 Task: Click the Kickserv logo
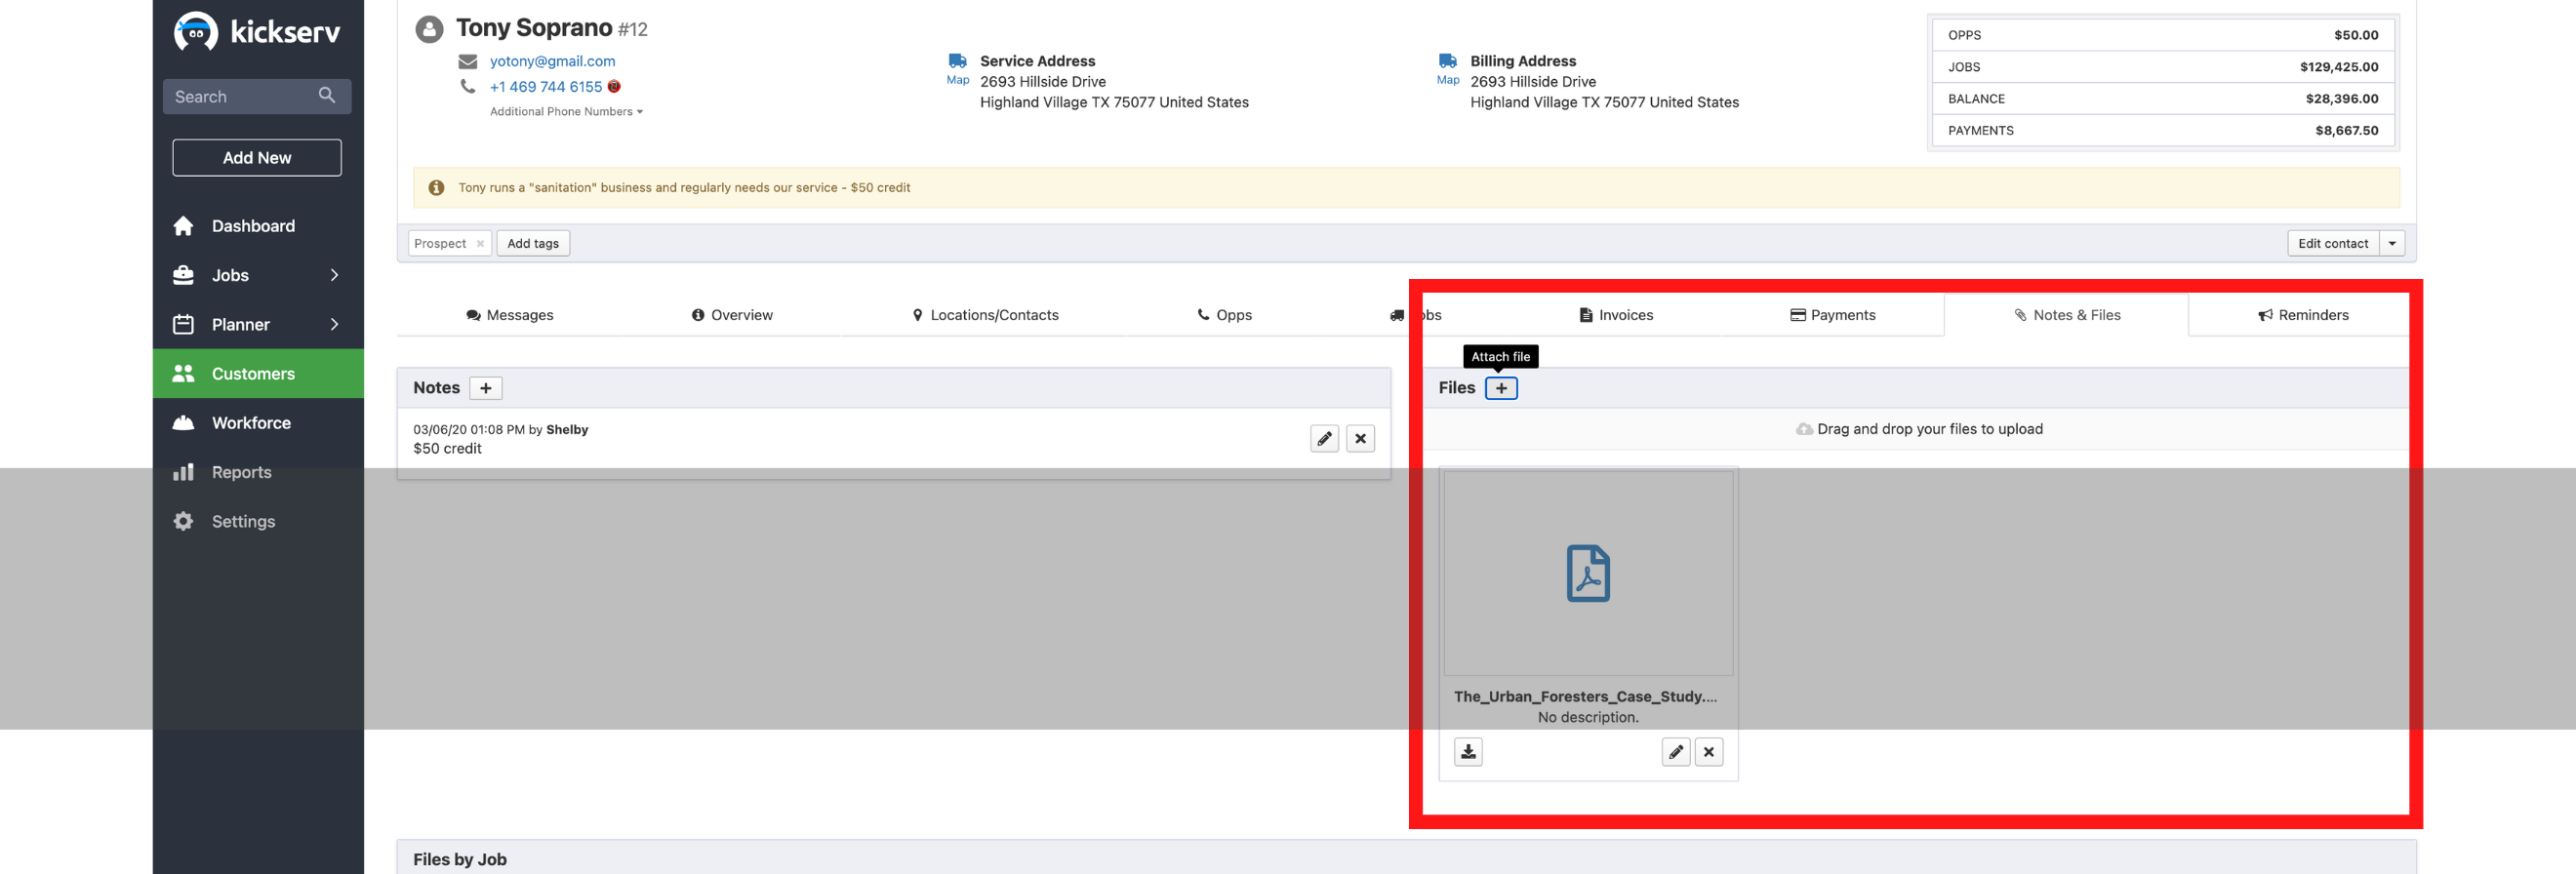[257, 32]
